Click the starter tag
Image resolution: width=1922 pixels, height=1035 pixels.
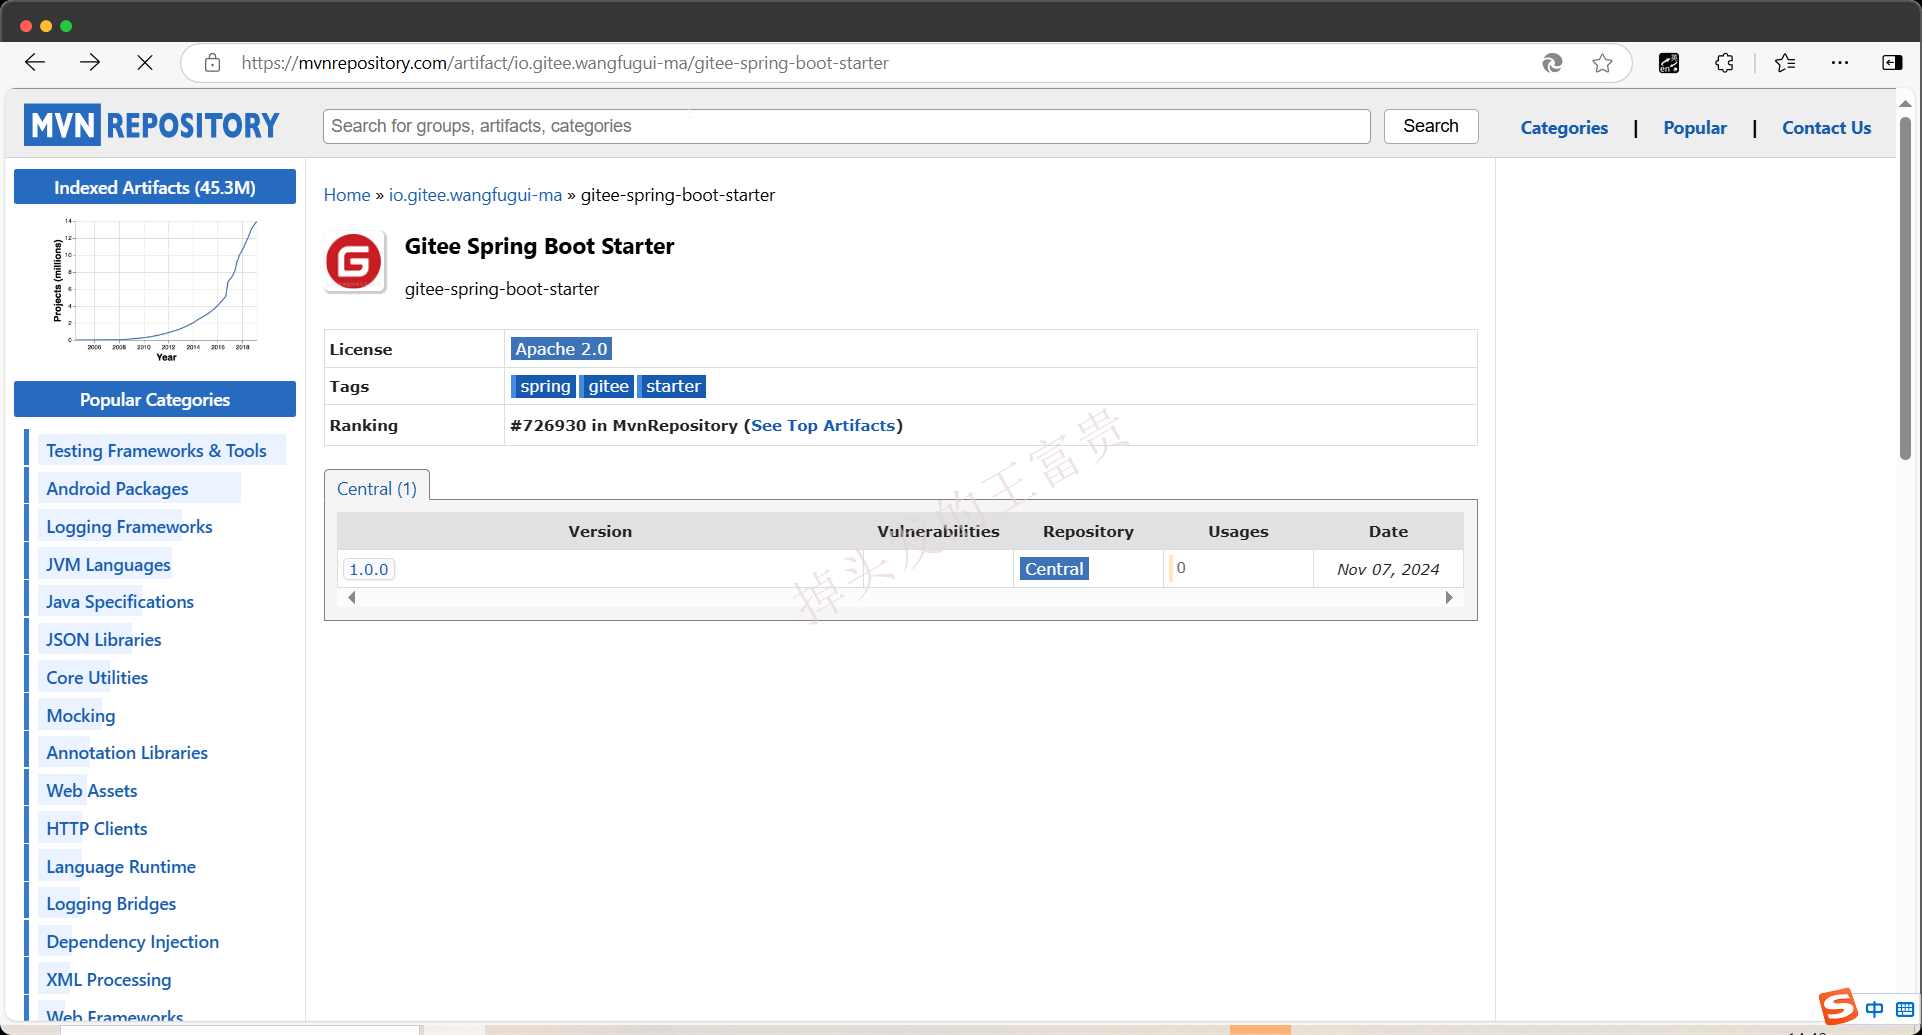tap(673, 386)
